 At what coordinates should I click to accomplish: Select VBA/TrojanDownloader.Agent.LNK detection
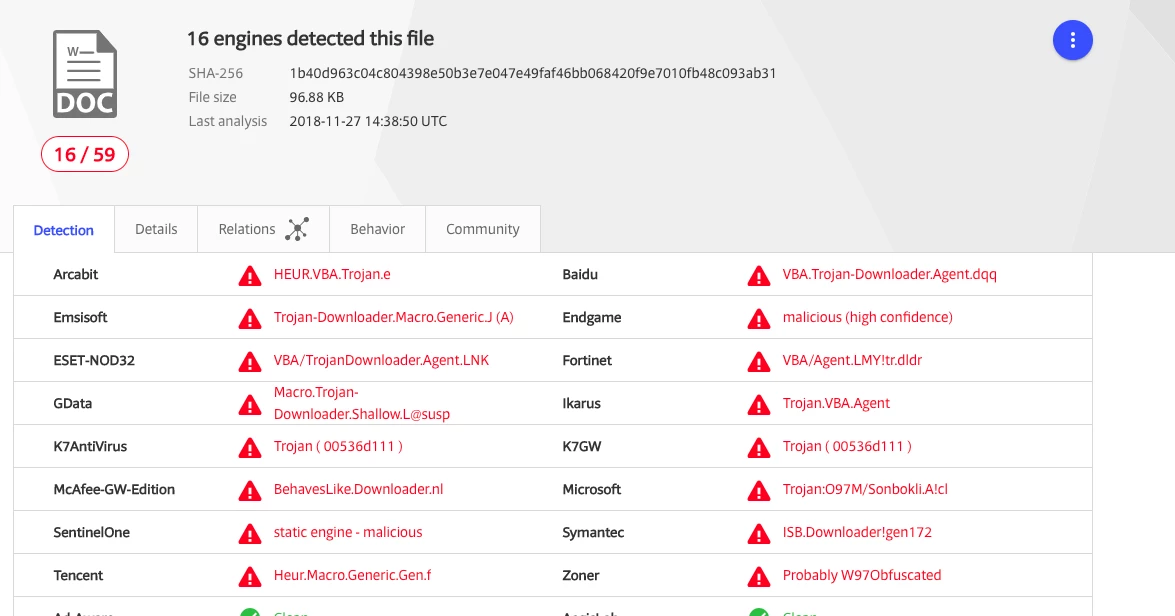381,360
